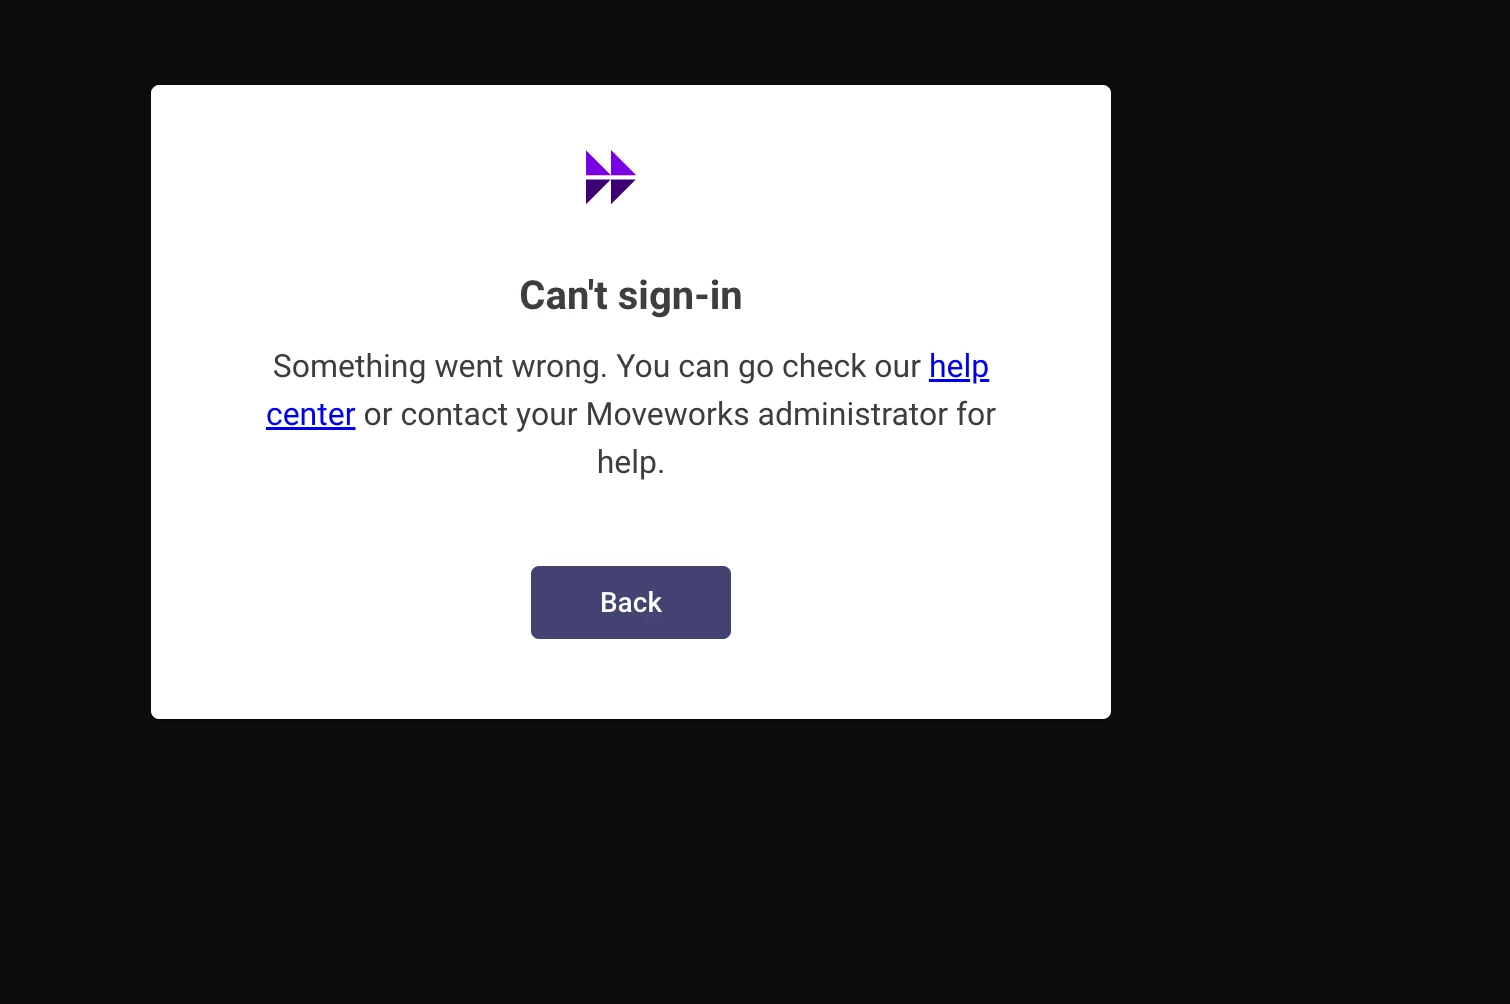Click the dark background outside the card

1300,500
